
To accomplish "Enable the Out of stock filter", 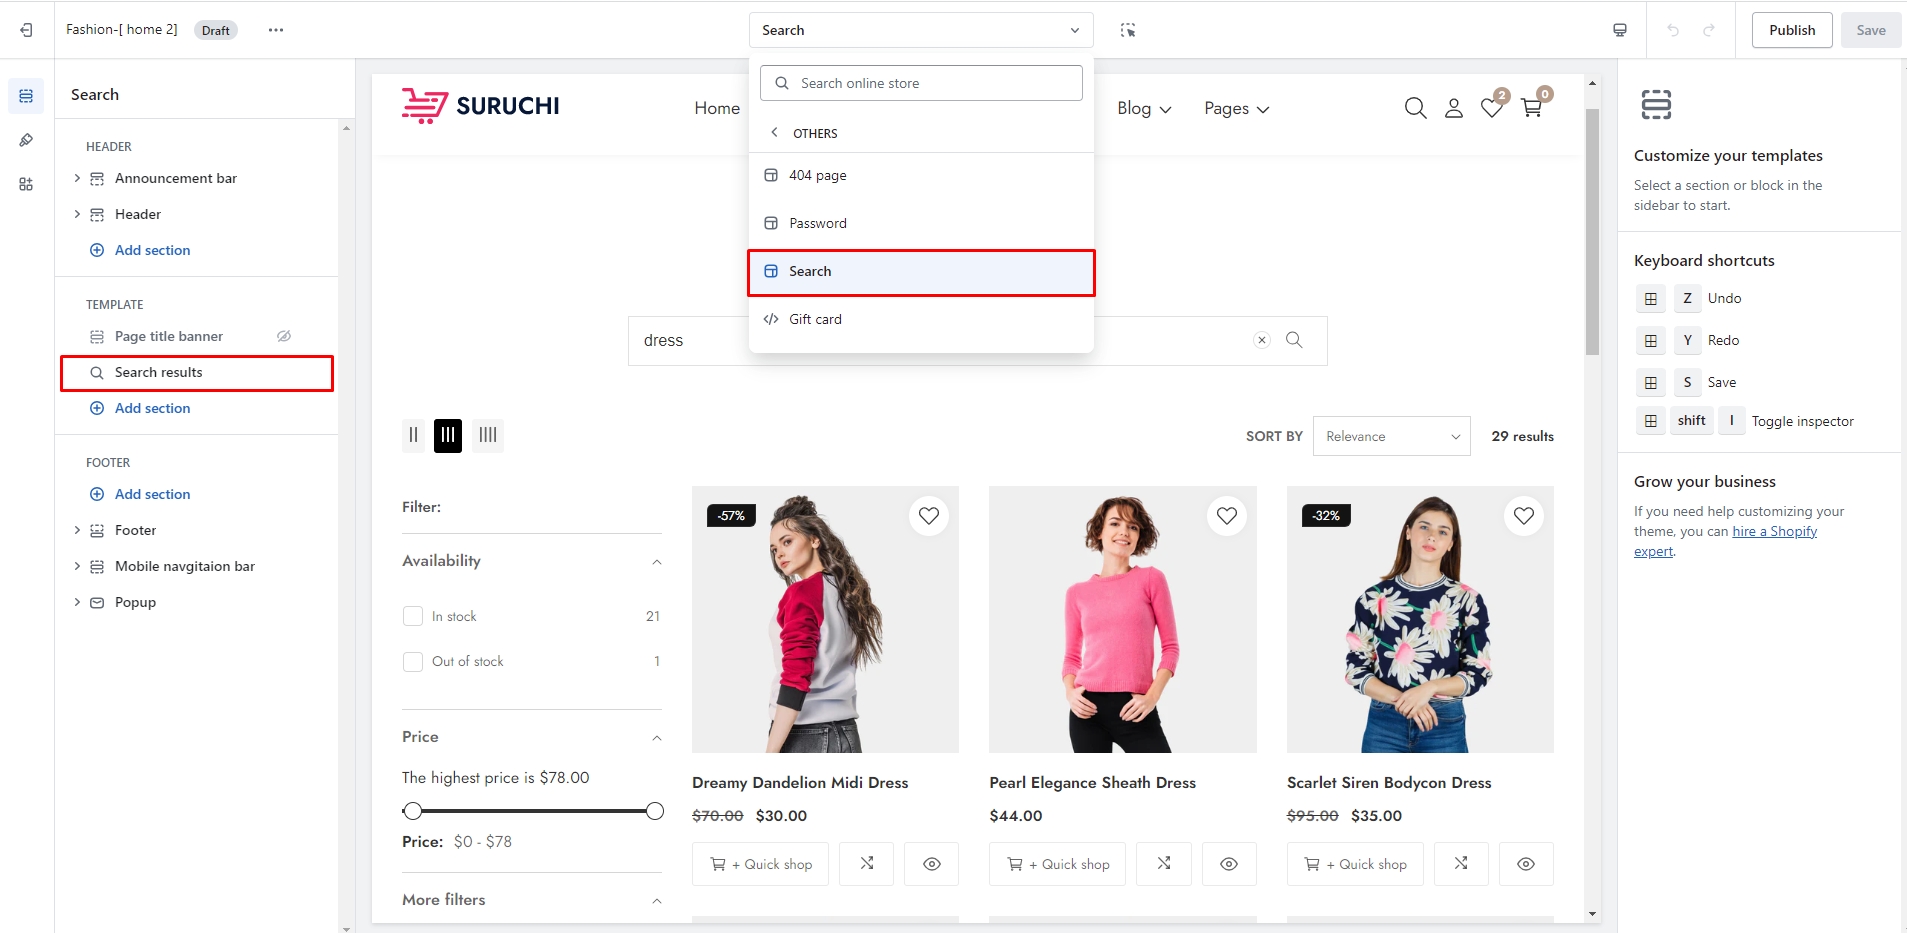I will click(x=413, y=662).
